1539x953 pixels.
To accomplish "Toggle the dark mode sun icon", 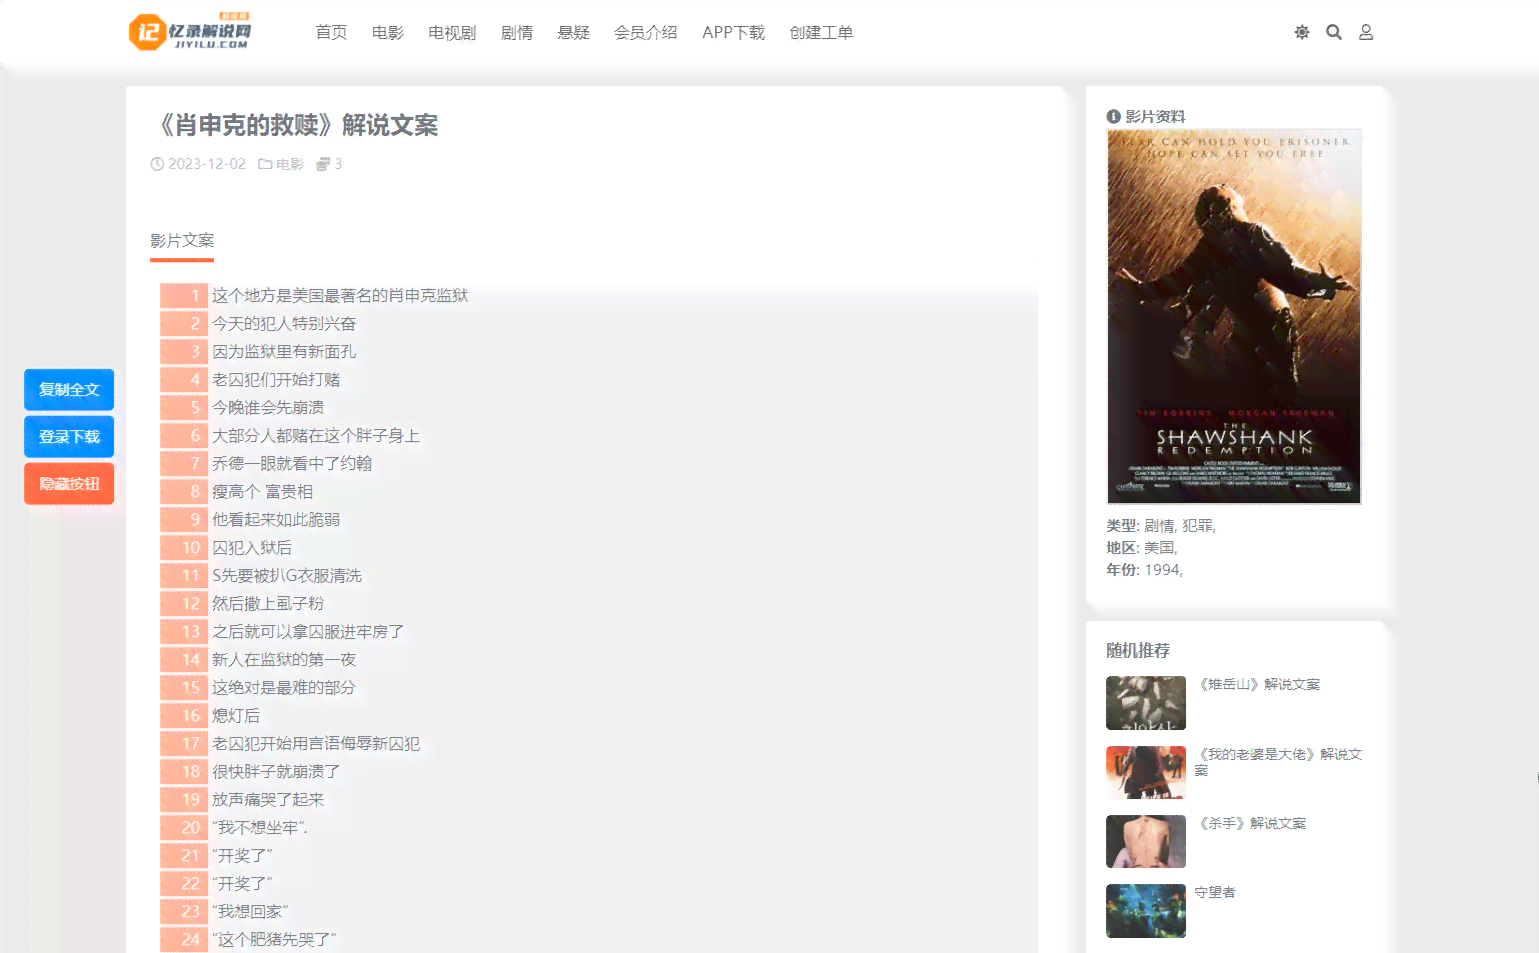I will (x=1302, y=32).
